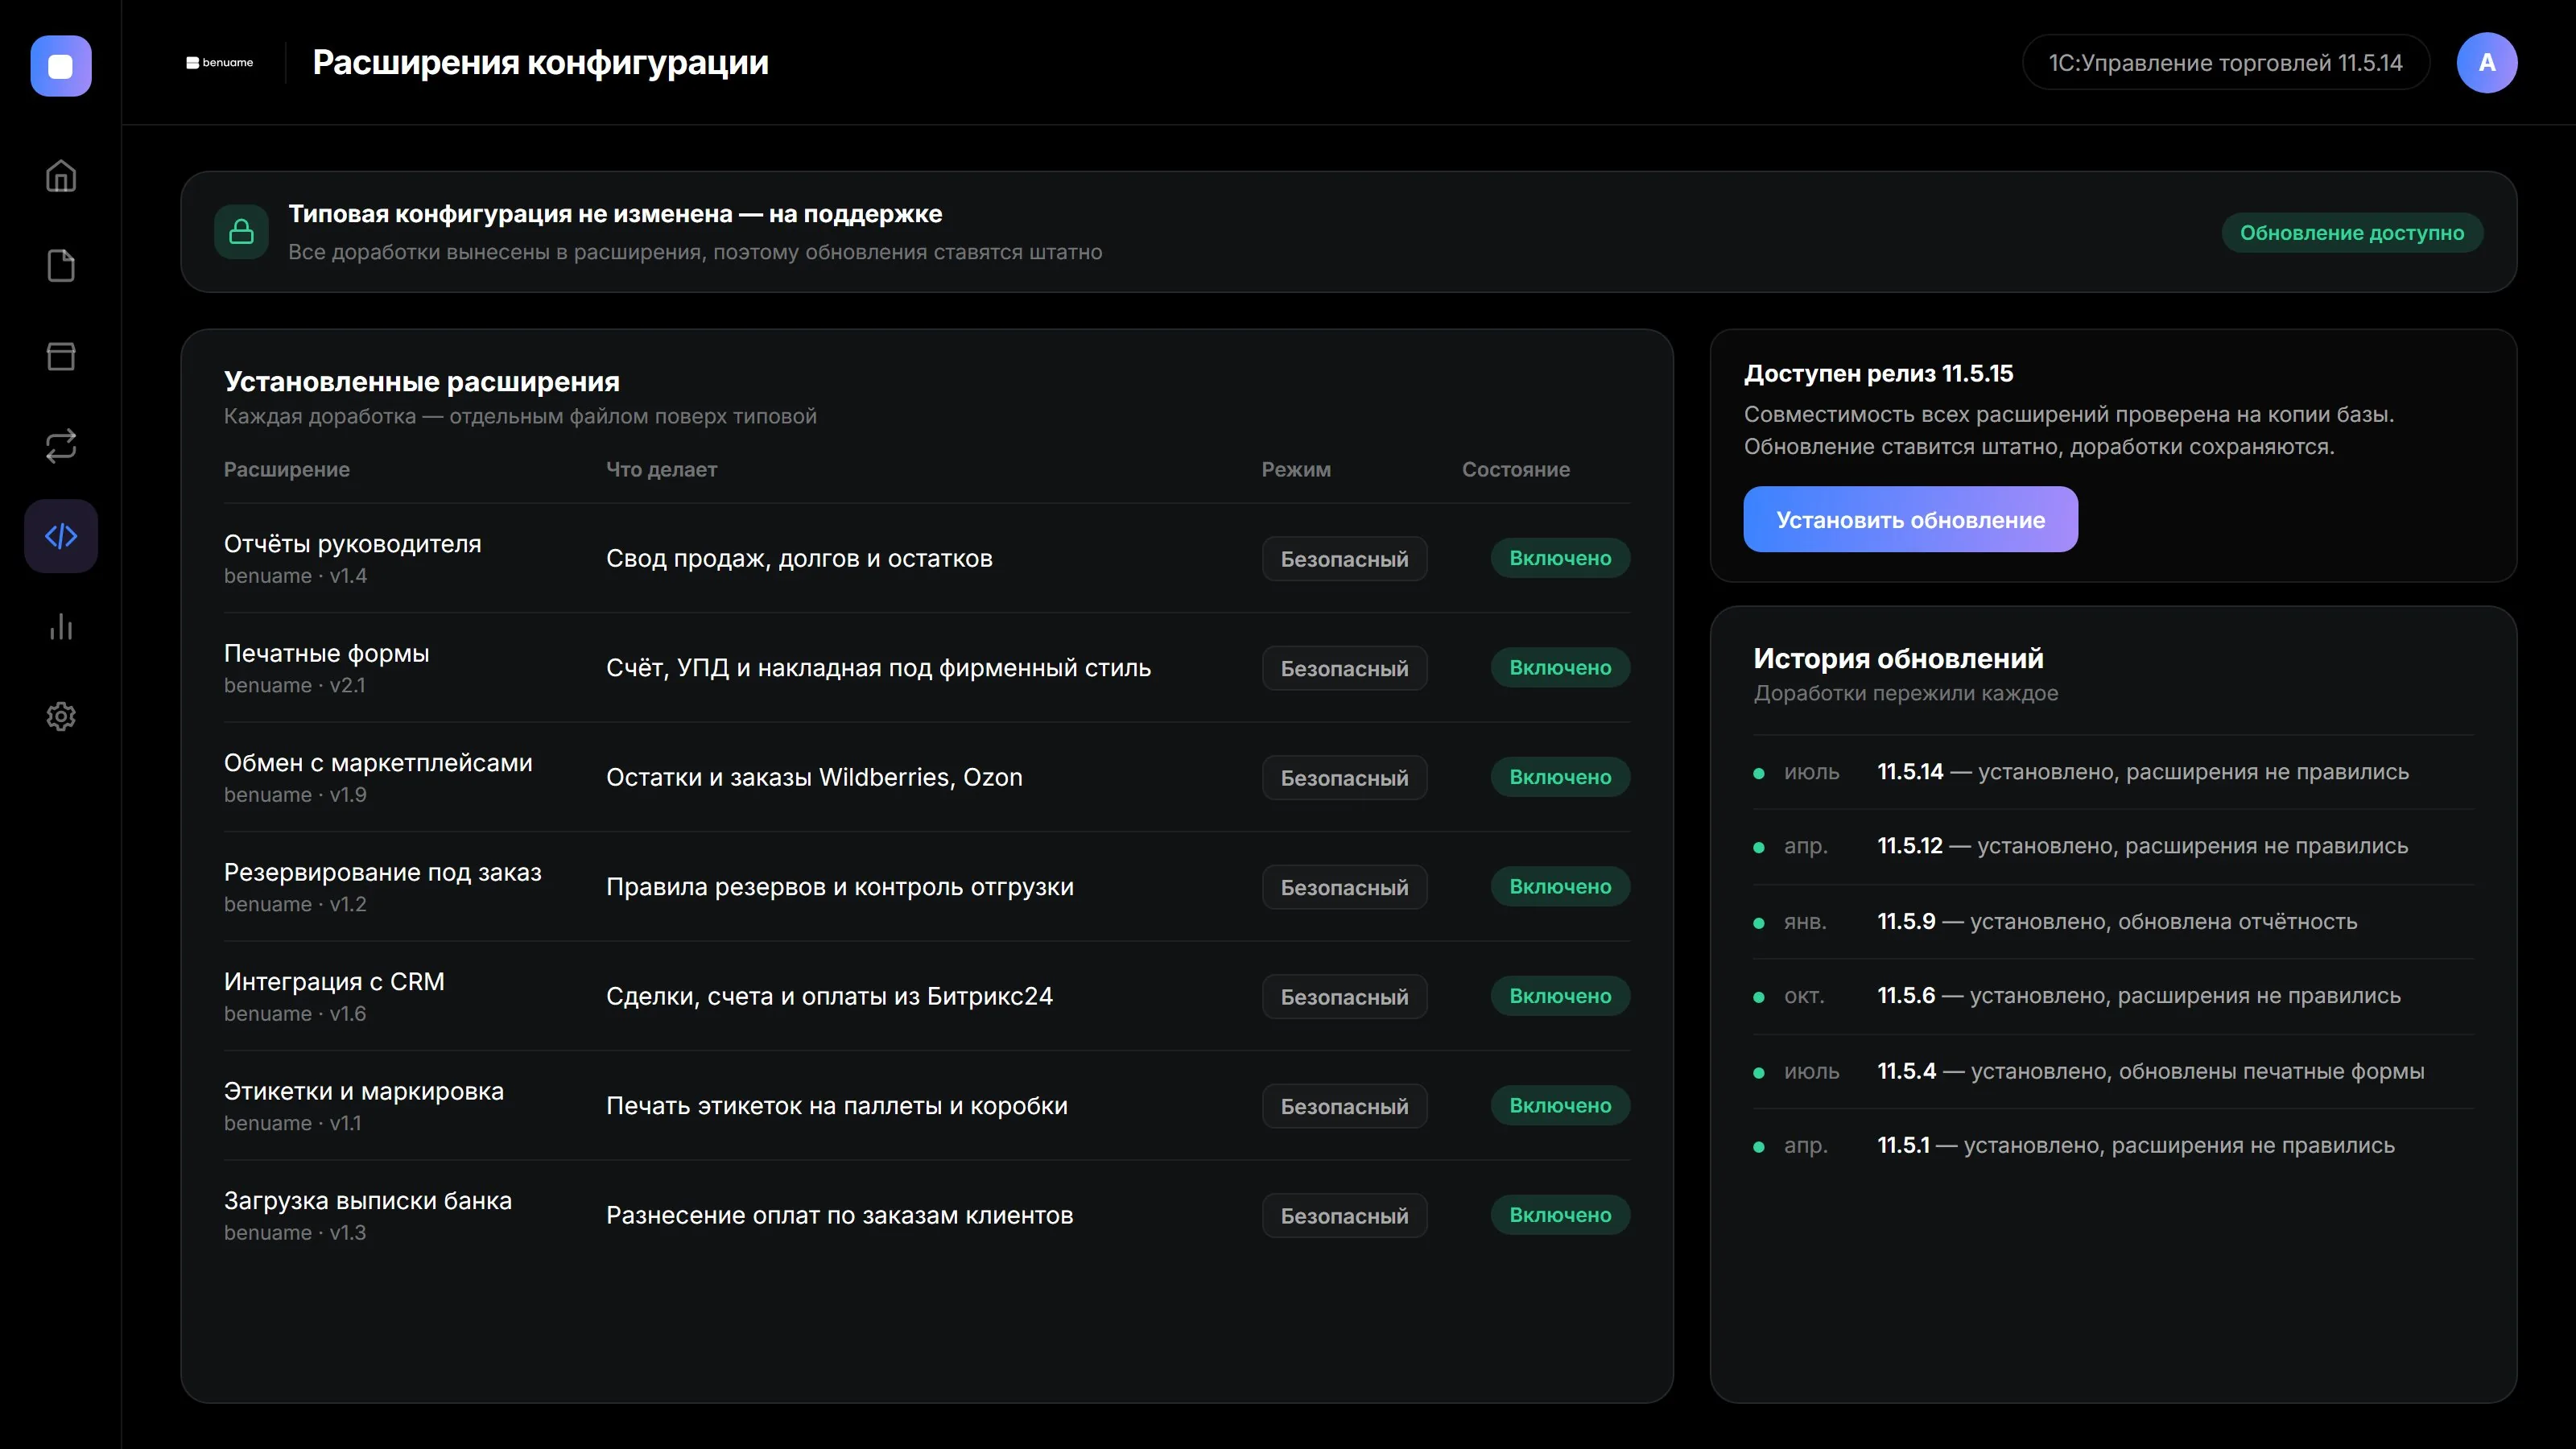Click description Сделки, счета и оплаты из Битрикс24
The height and width of the screenshot is (1449, 2576).
click(829, 996)
